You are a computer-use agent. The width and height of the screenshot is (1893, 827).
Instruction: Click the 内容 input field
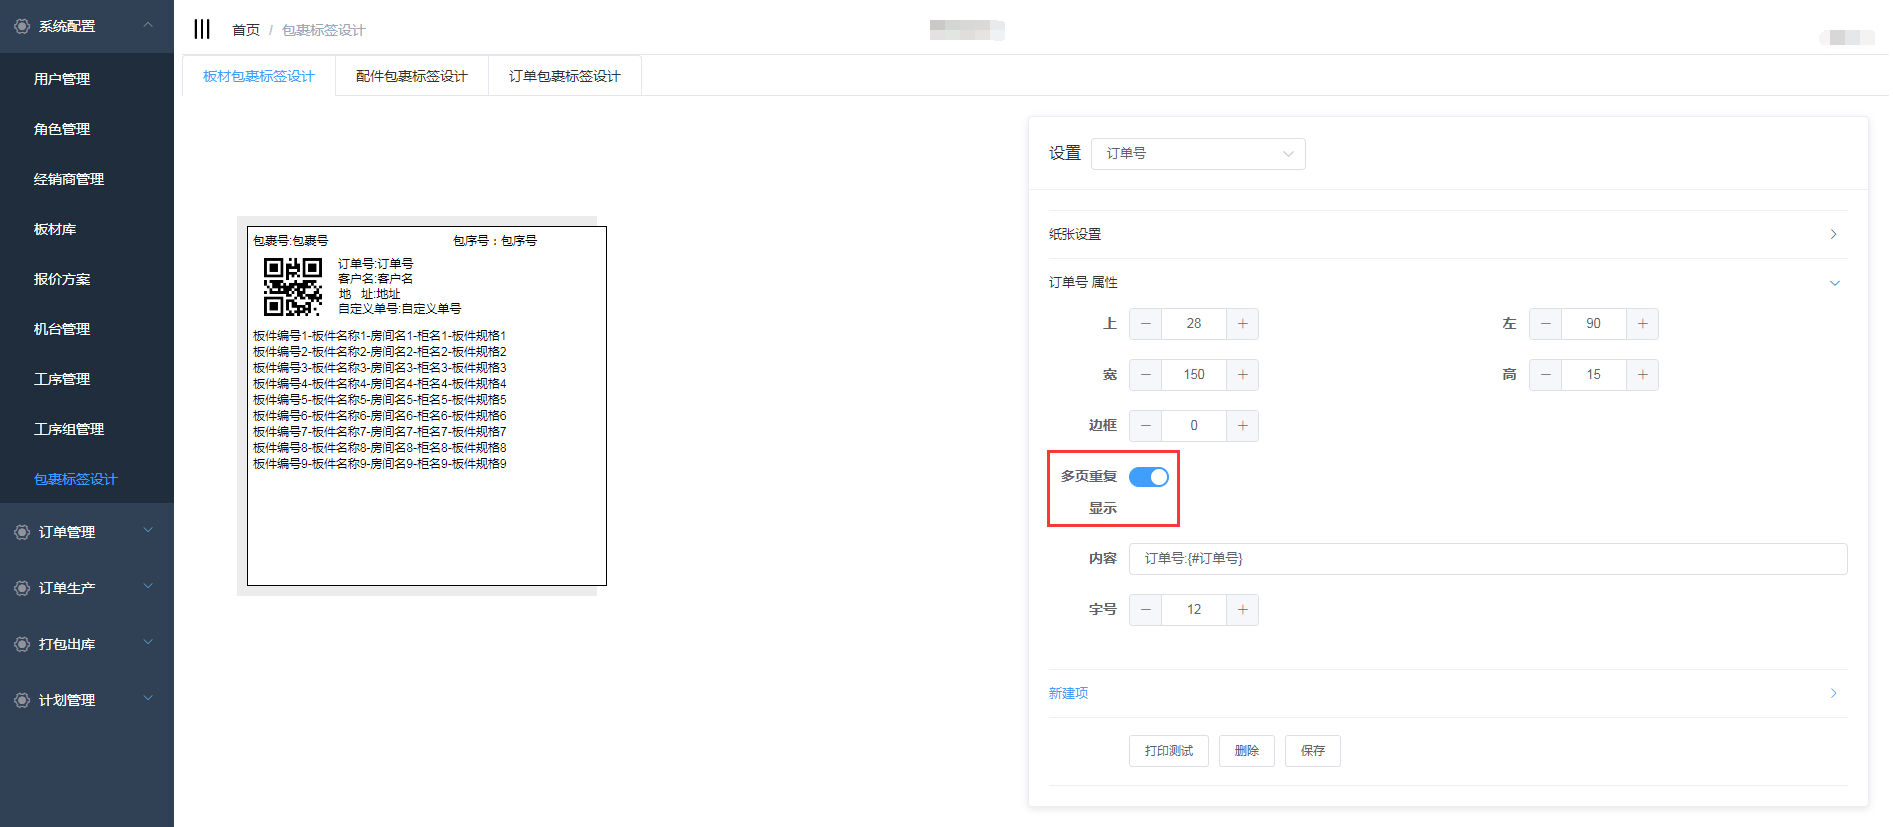coord(1487,559)
